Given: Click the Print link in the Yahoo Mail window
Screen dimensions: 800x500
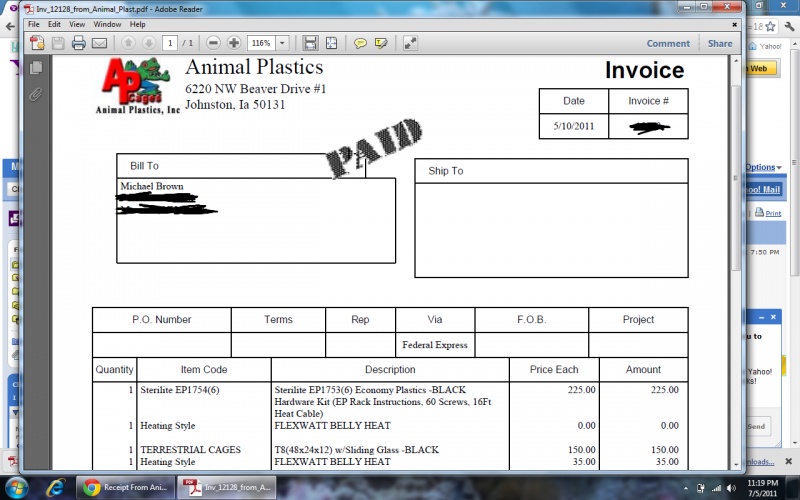Looking at the screenshot, I should pyautogui.click(x=773, y=213).
